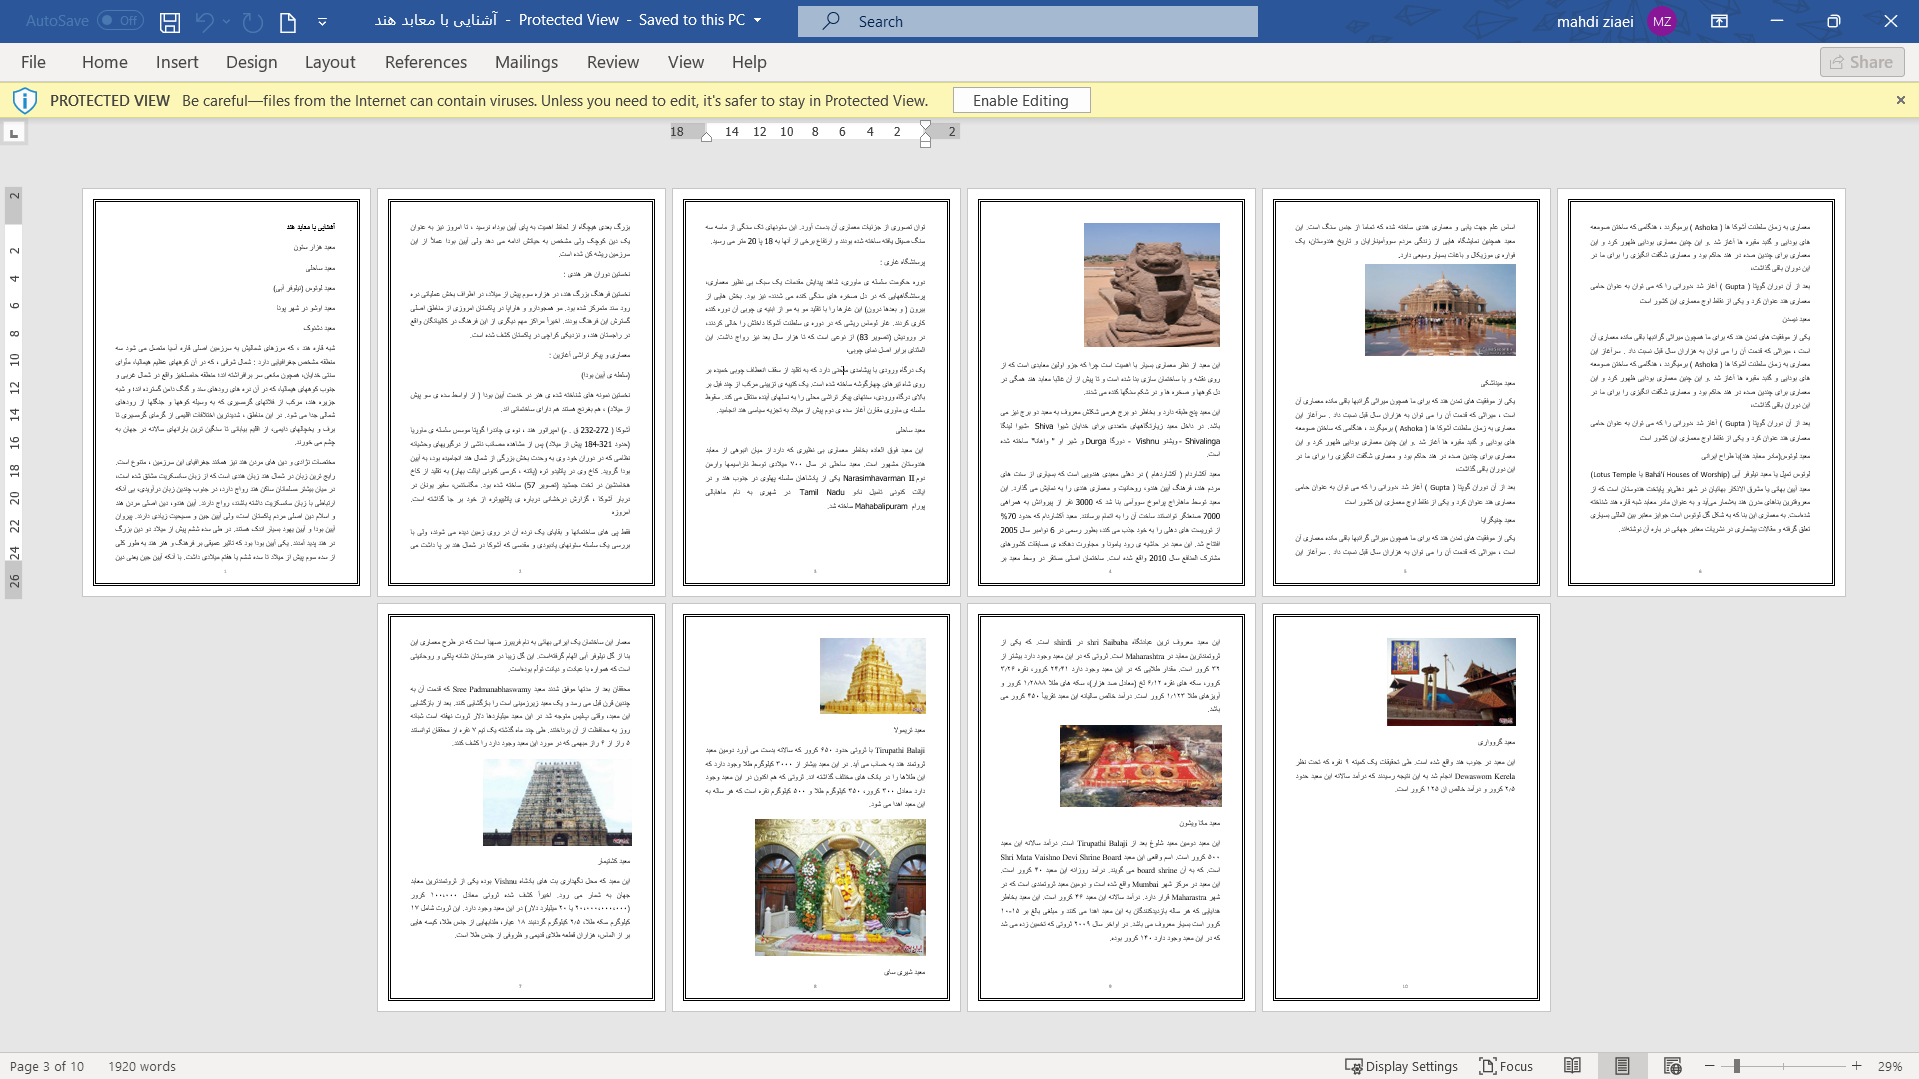Click the Save disk icon
The height and width of the screenshot is (1079, 1919).
(x=170, y=21)
